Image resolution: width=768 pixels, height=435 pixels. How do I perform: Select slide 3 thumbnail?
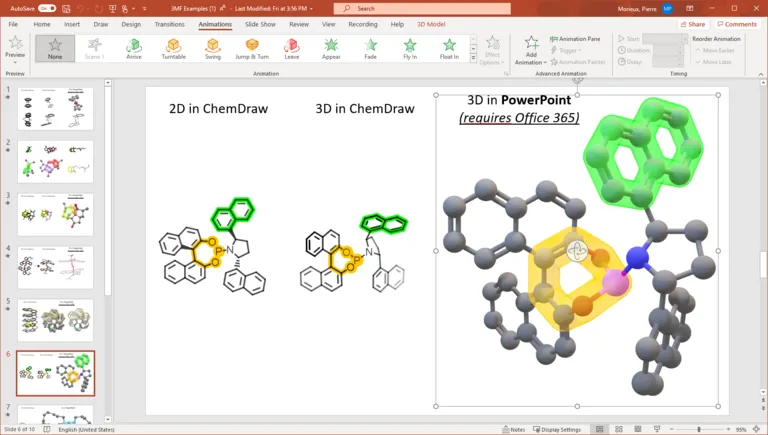(55, 215)
